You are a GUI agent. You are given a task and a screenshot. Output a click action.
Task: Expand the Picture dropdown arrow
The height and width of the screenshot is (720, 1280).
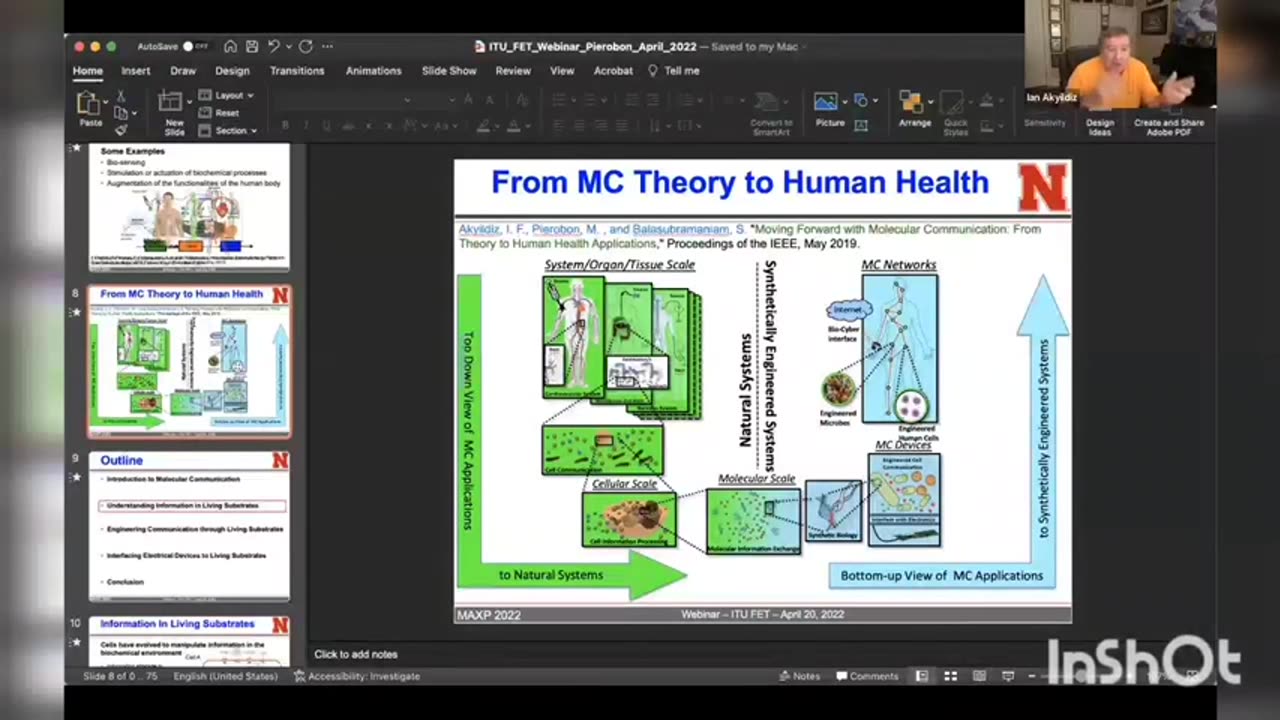click(x=846, y=101)
